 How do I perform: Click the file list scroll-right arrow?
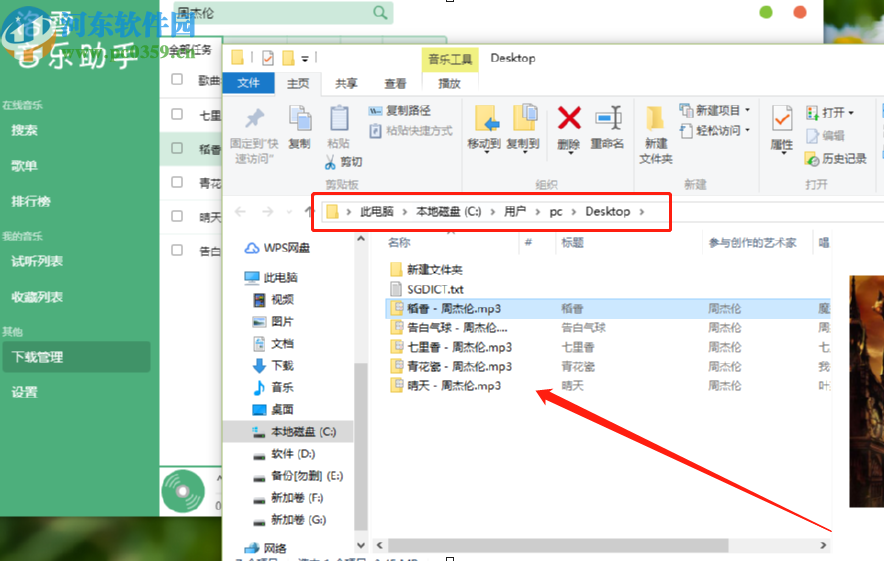pos(823,545)
